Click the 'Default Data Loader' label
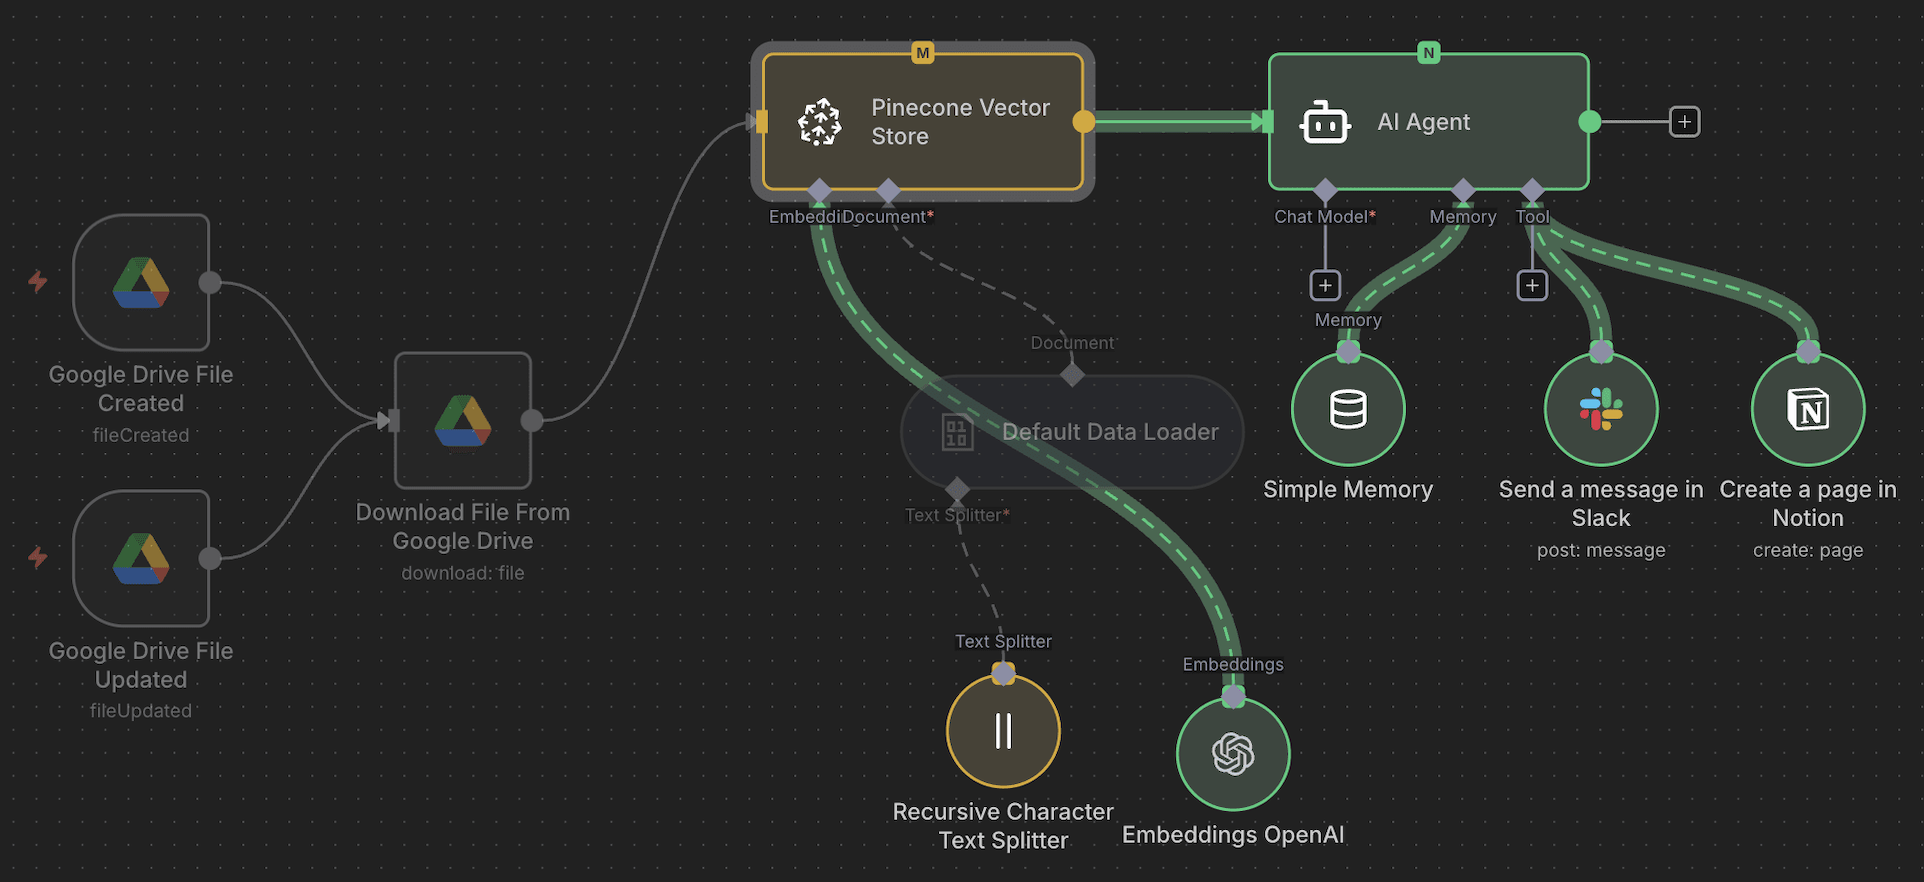The height and width of the screenshot is (882, 1924). pyautogui.click(x=1110, y=432)
